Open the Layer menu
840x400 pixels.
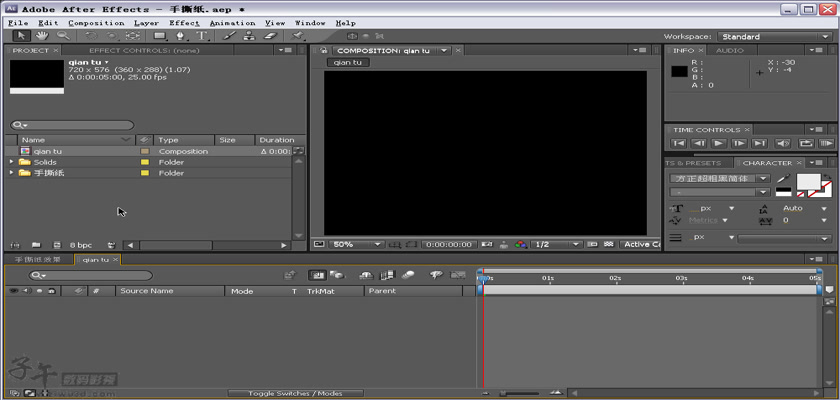tap(146, 23)
